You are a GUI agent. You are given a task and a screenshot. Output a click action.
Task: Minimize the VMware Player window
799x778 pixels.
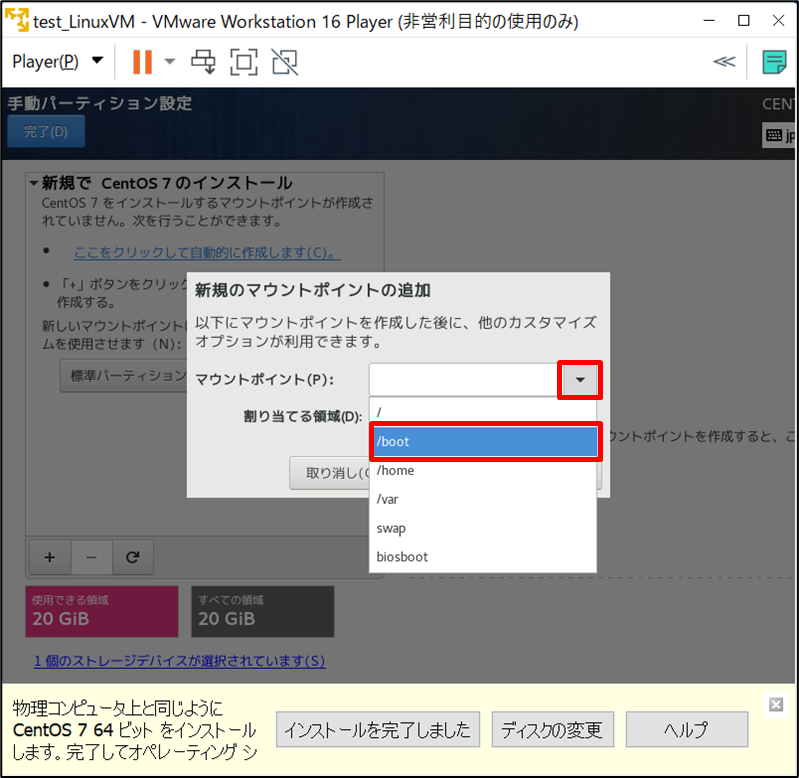(709, 21)
